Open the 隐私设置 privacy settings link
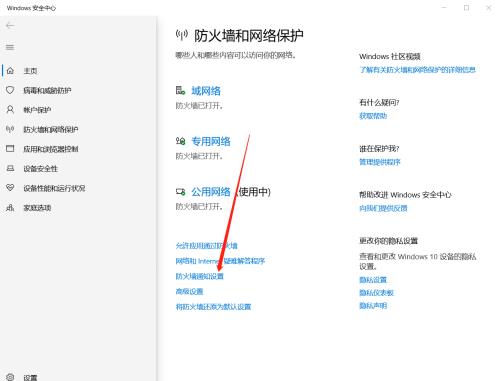The width and height of the screenshot is (500, 381). click(x=373, y=280)
